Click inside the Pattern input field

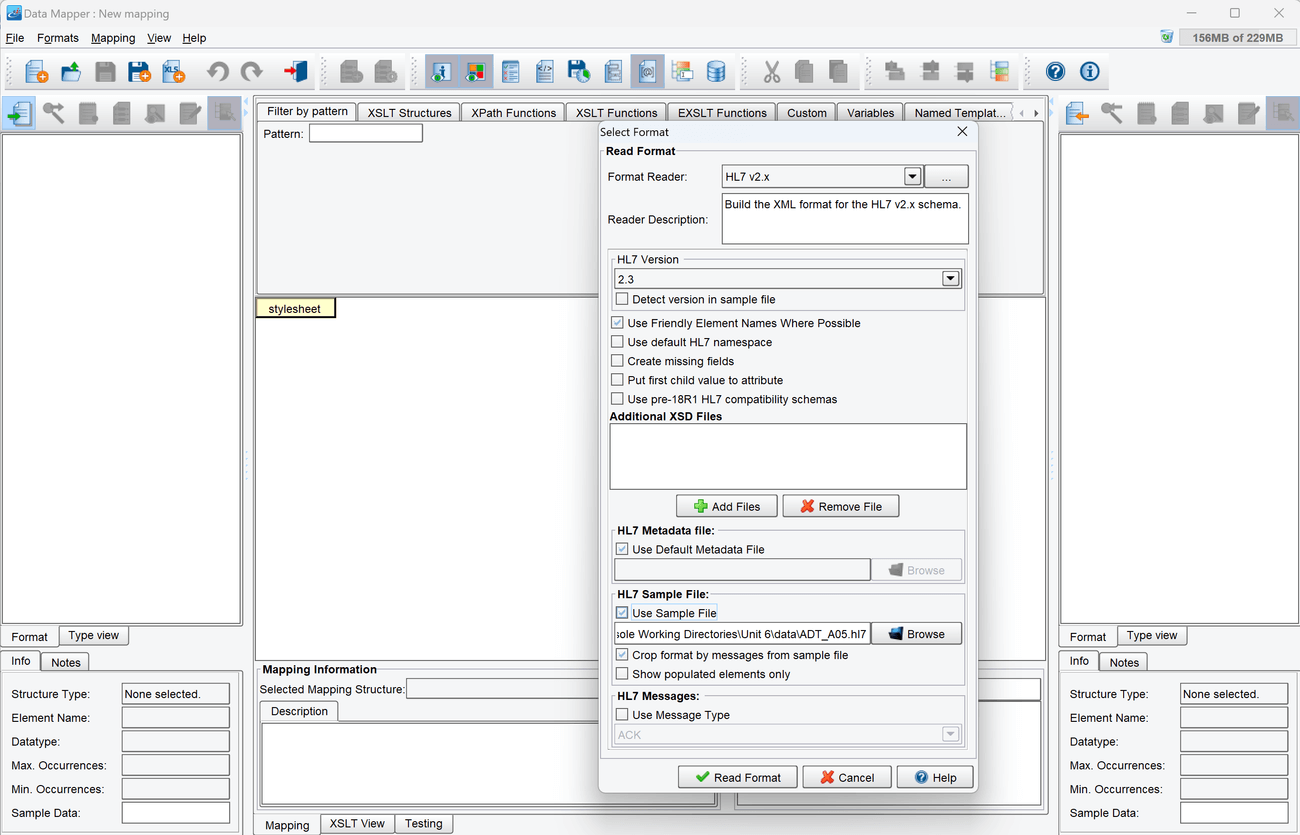365,132
